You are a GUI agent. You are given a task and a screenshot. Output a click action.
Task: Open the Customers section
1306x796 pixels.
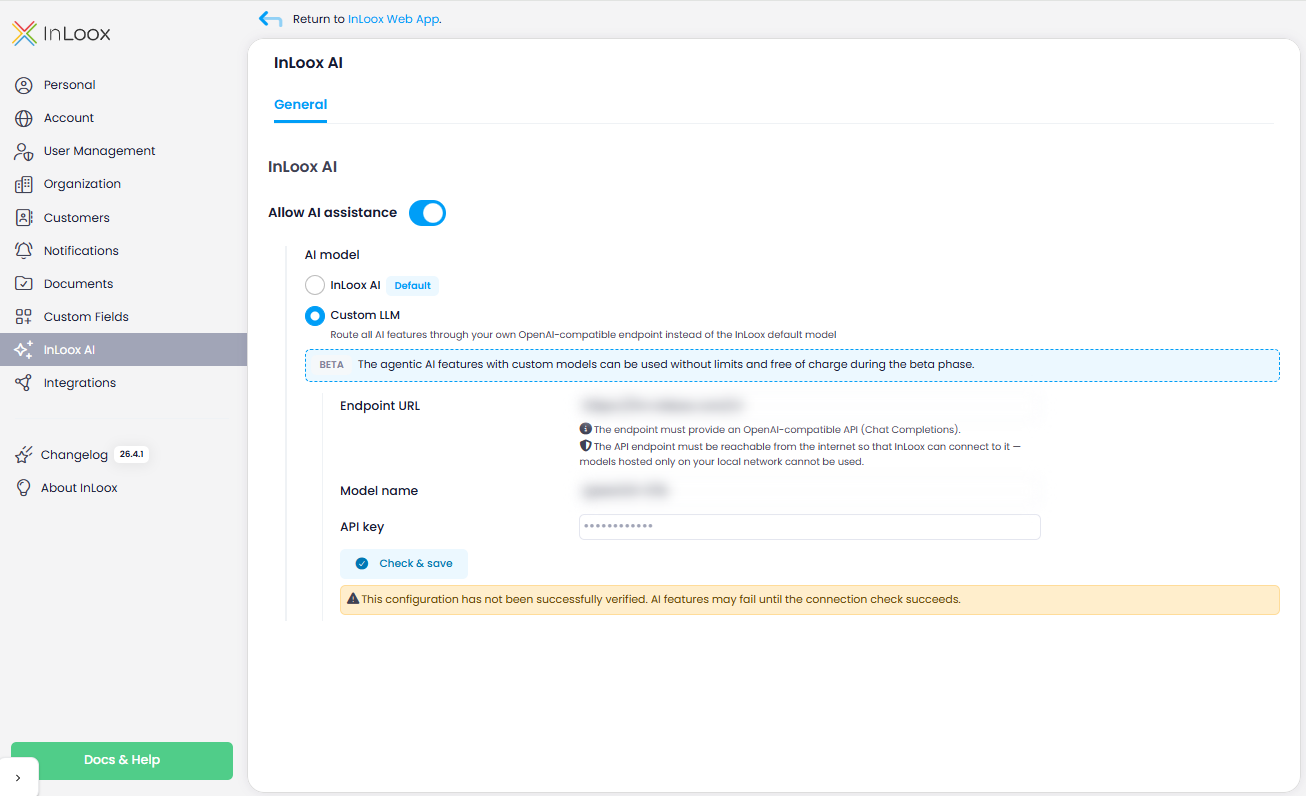tap(123, 217)
